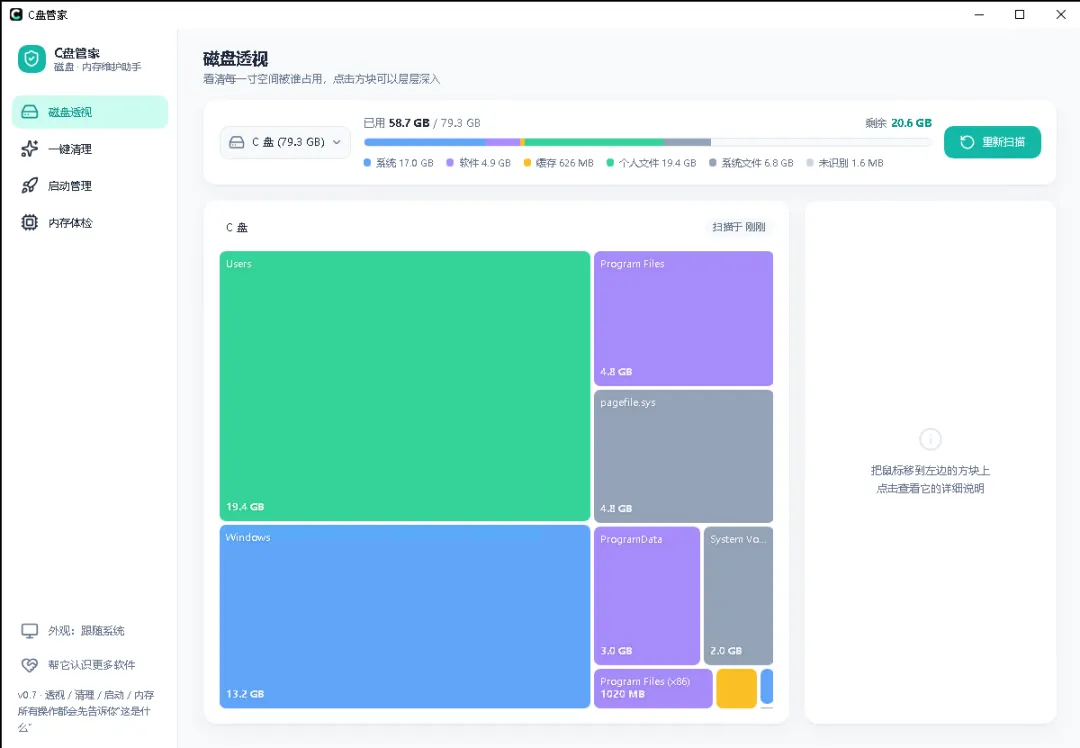Image resolution: width=1080 pixels, height=748 pixels.
Task: Click the C盘管家 title bar app icon
Action: tap(16, 14)
